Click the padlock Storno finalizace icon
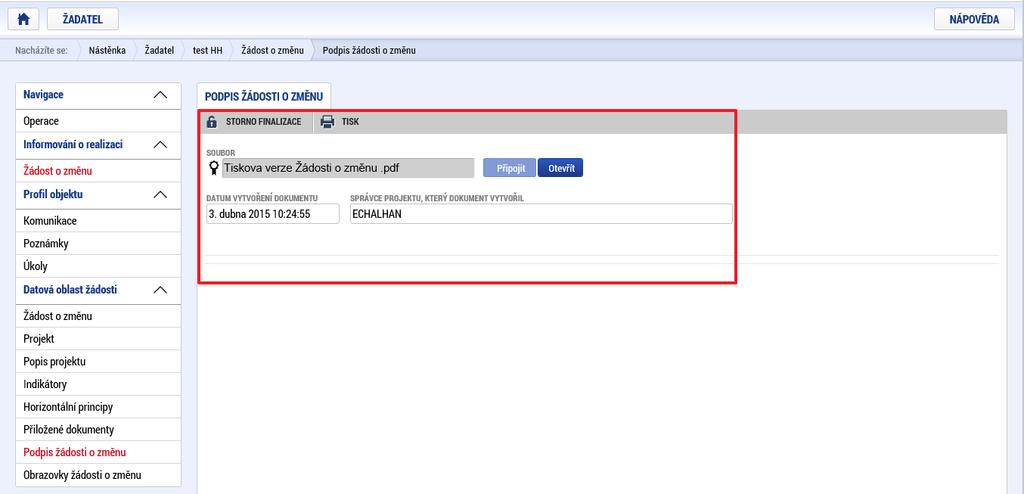The image size is (1024, 494). tap(212, 122)
